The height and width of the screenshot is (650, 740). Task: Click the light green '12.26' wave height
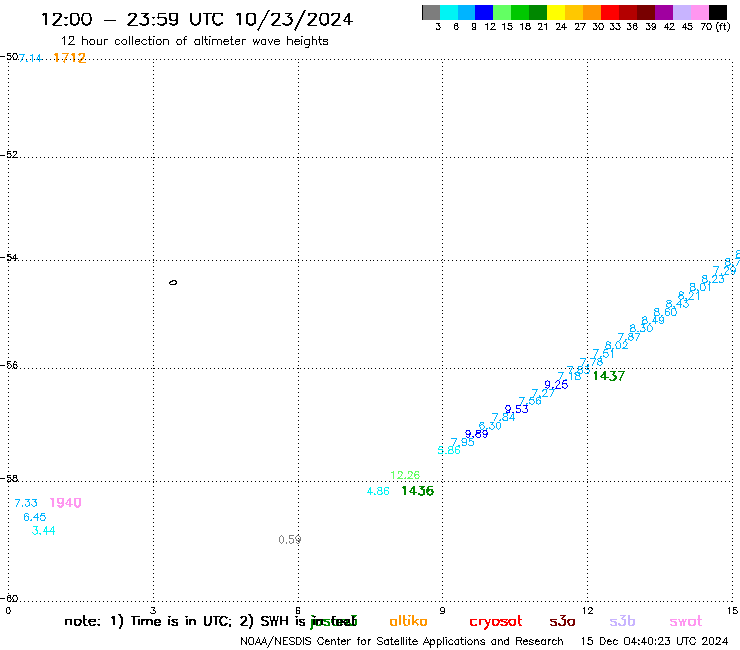[405, 475]
